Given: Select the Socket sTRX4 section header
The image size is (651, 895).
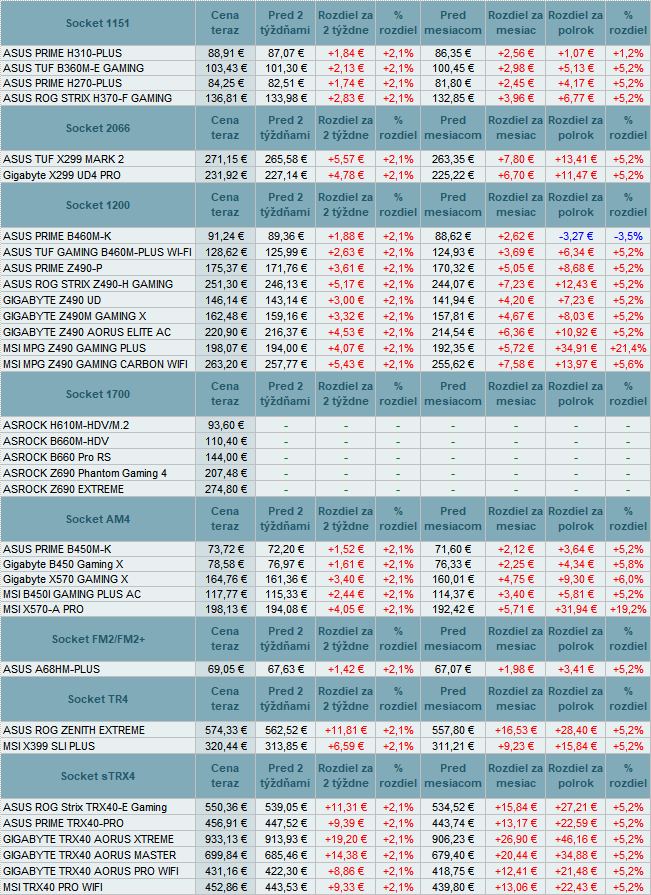Looking at the screenshot, I should (98, 776).
